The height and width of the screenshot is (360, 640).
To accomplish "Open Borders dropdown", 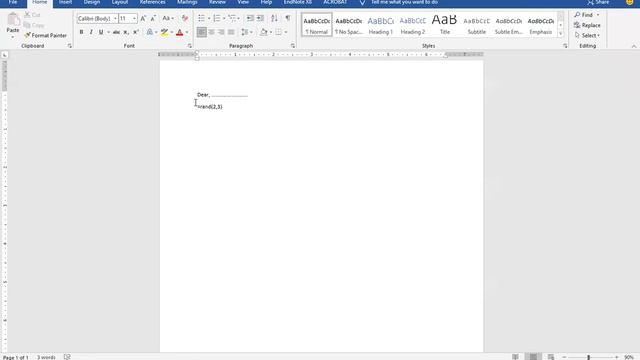I will pos(285,32).
